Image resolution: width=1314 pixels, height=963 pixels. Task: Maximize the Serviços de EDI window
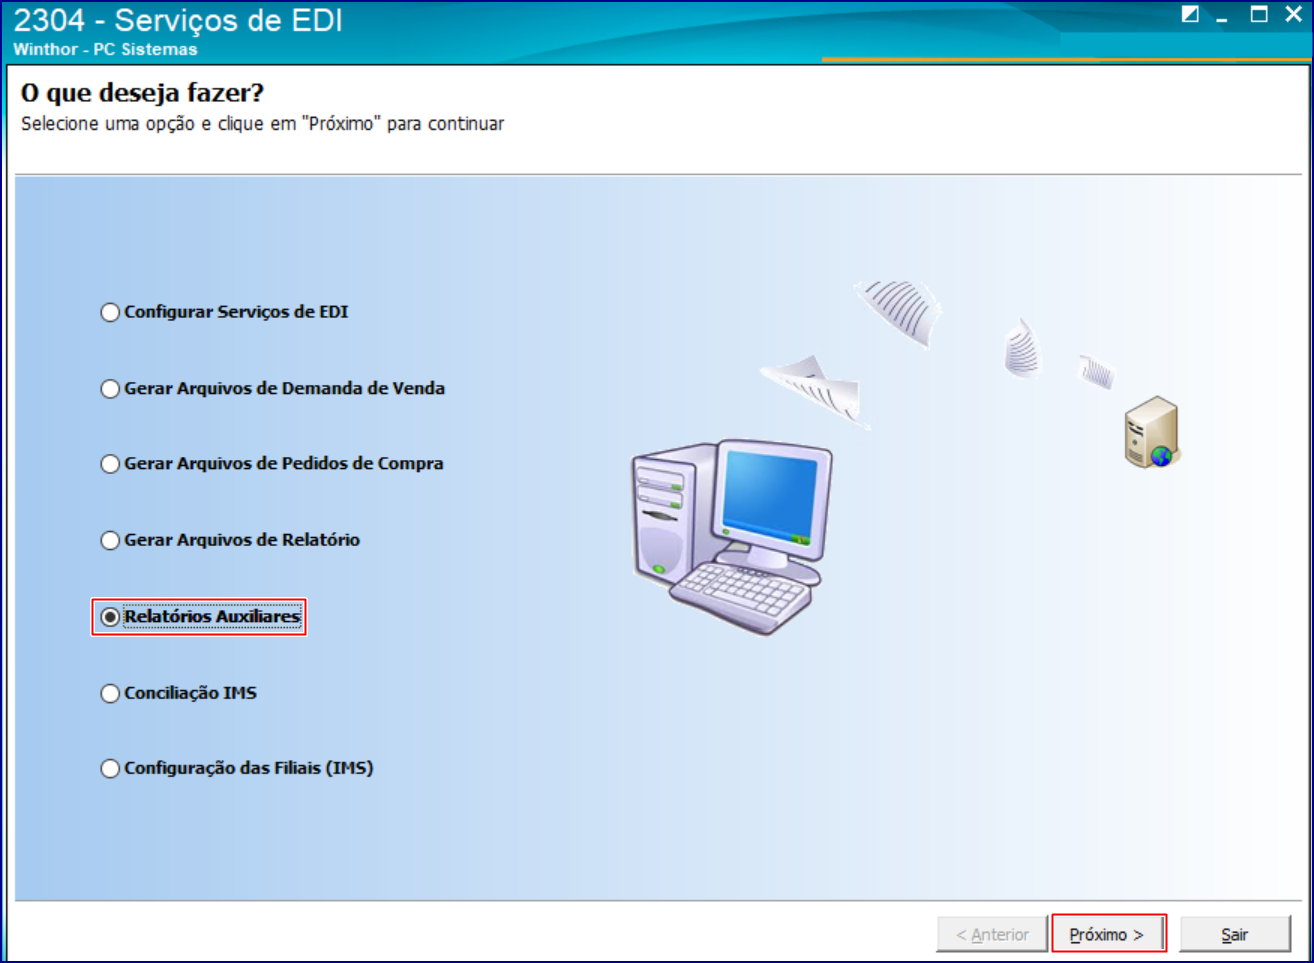[1259, 14]
